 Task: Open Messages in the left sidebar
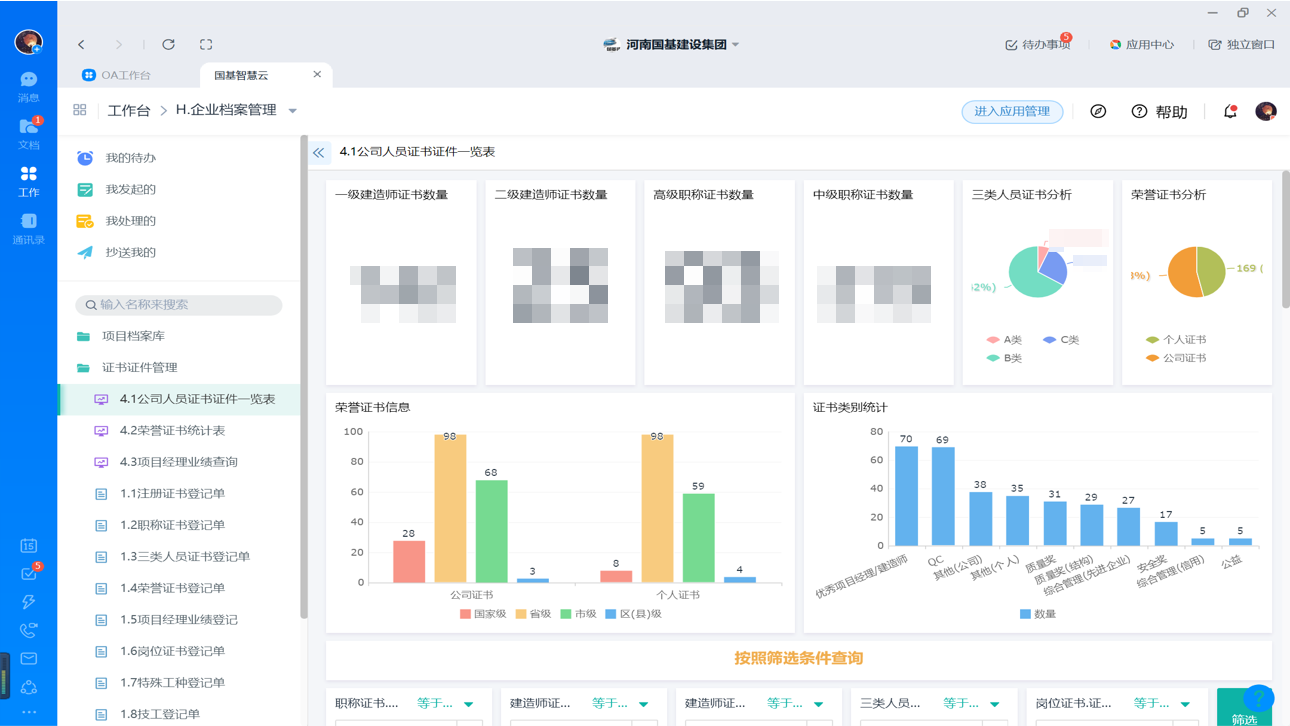coord(28,86)
